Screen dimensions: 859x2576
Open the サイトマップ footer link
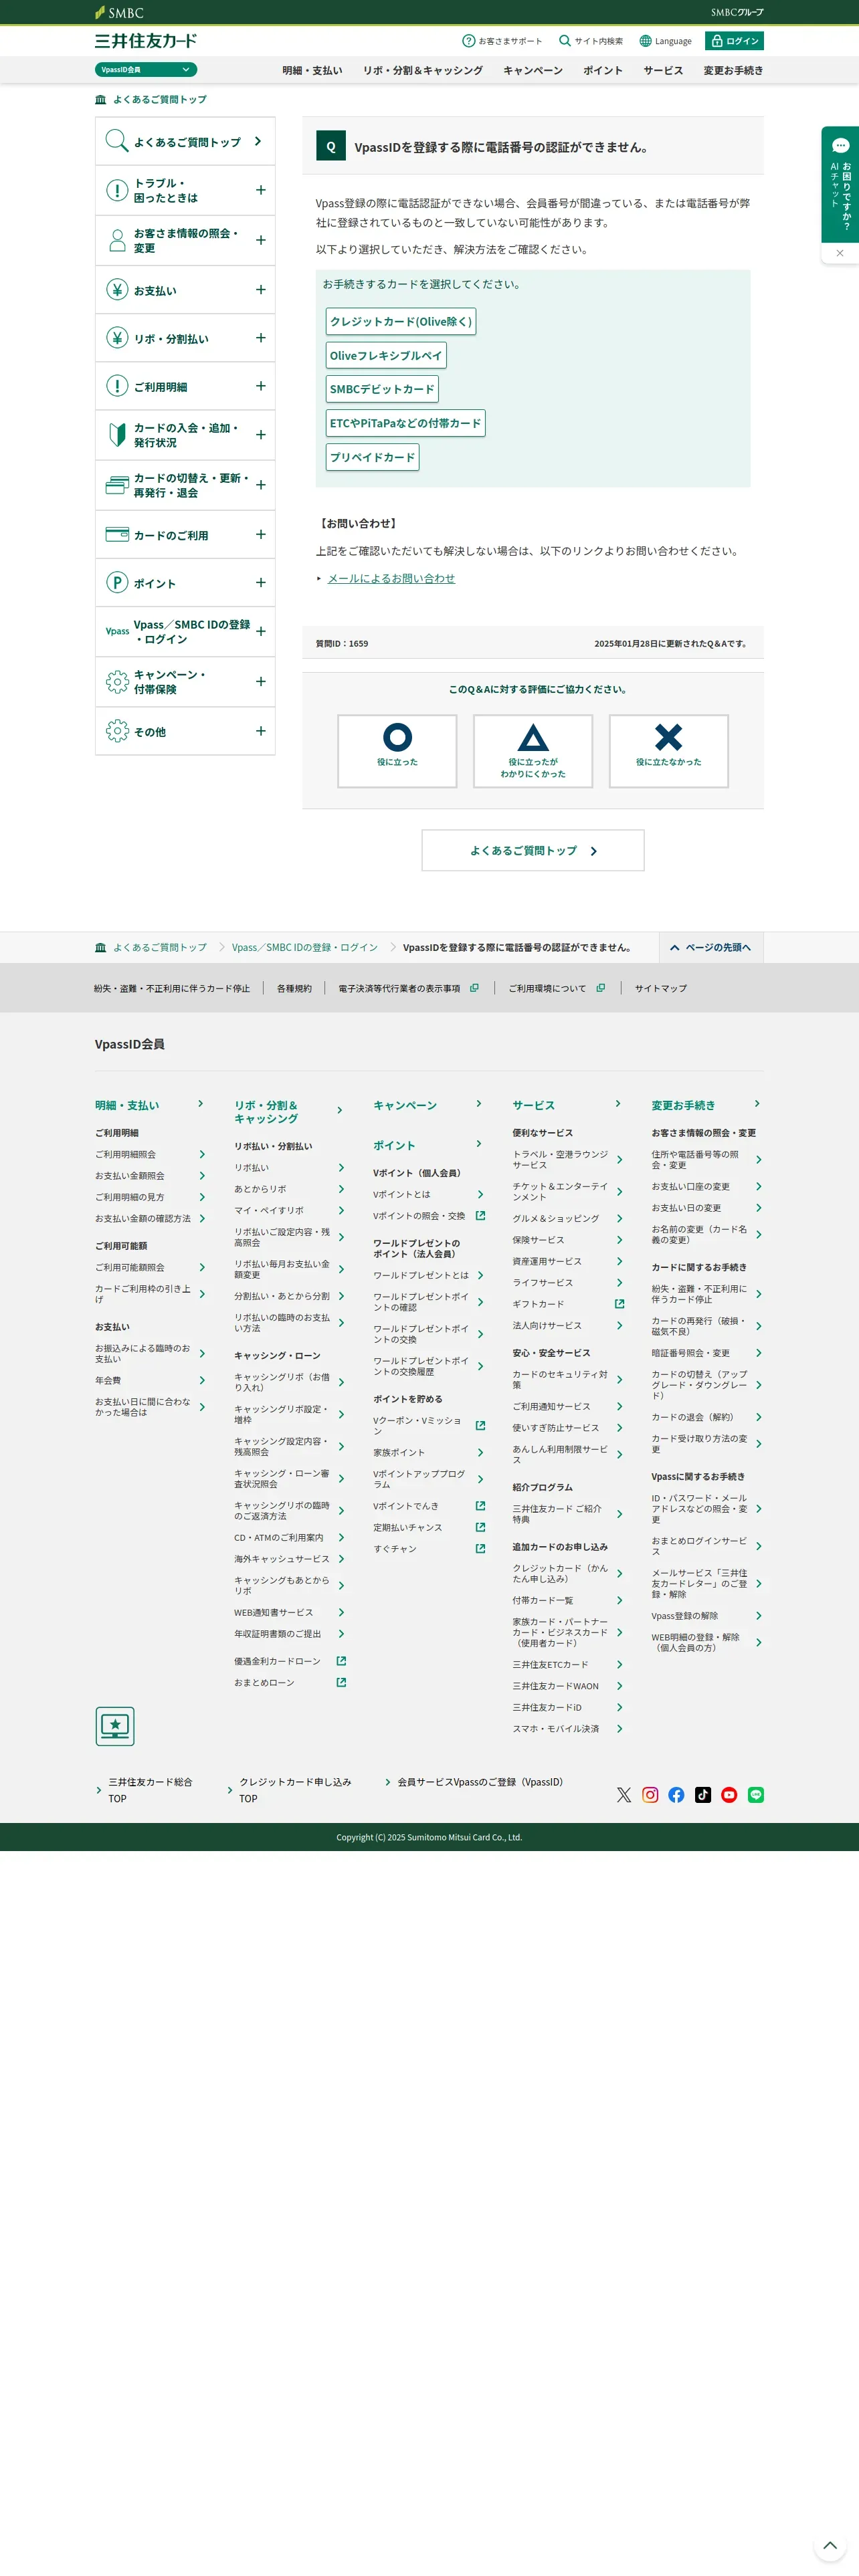661,988
